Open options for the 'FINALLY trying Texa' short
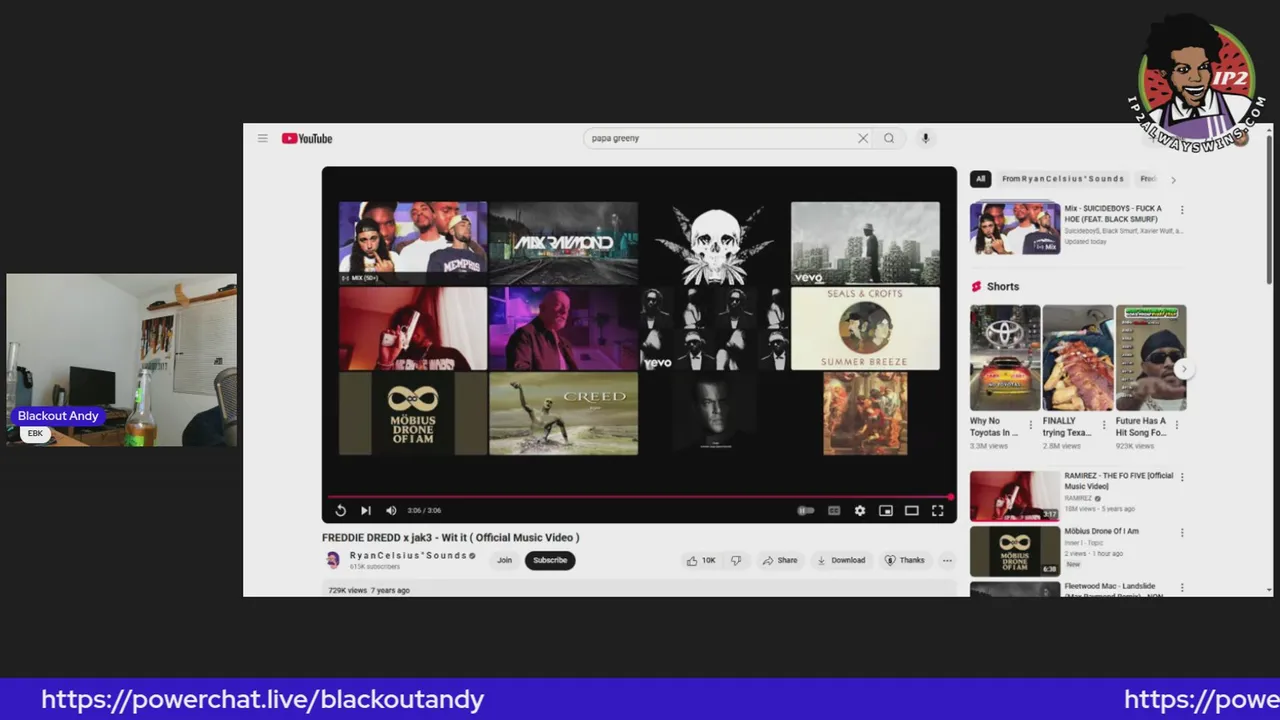Viewport: 1280px width, 720px height. [1104, 424]
